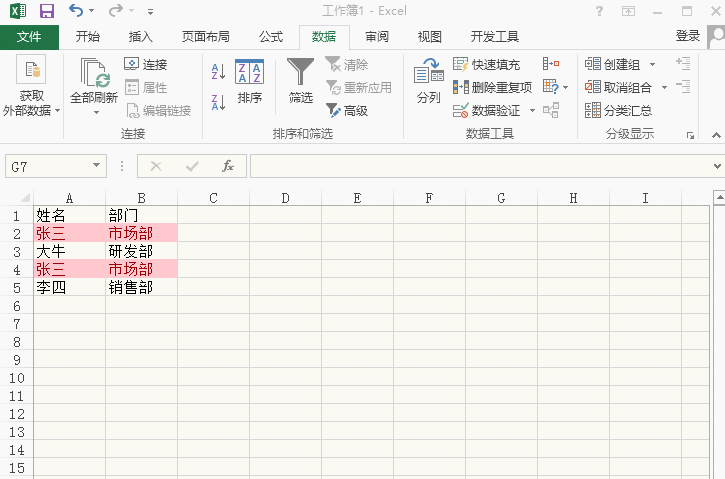Customize Quick Access Toolbar dropdown
The height and width of the screenshot is (479, 725).
point(150,11)
